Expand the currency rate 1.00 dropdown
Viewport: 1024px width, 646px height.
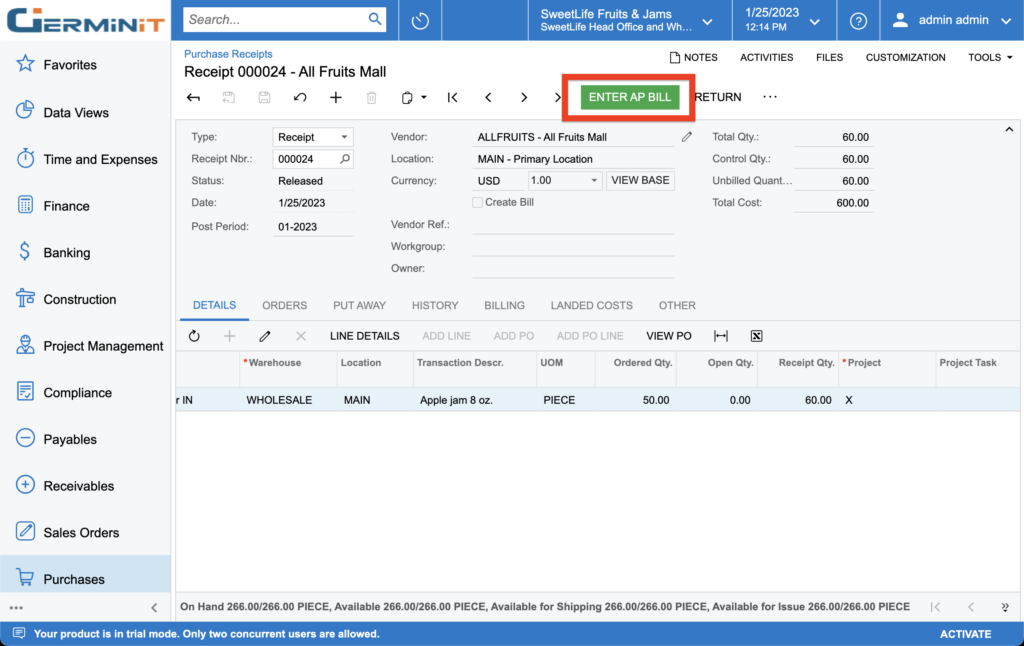tap(594, 181)
